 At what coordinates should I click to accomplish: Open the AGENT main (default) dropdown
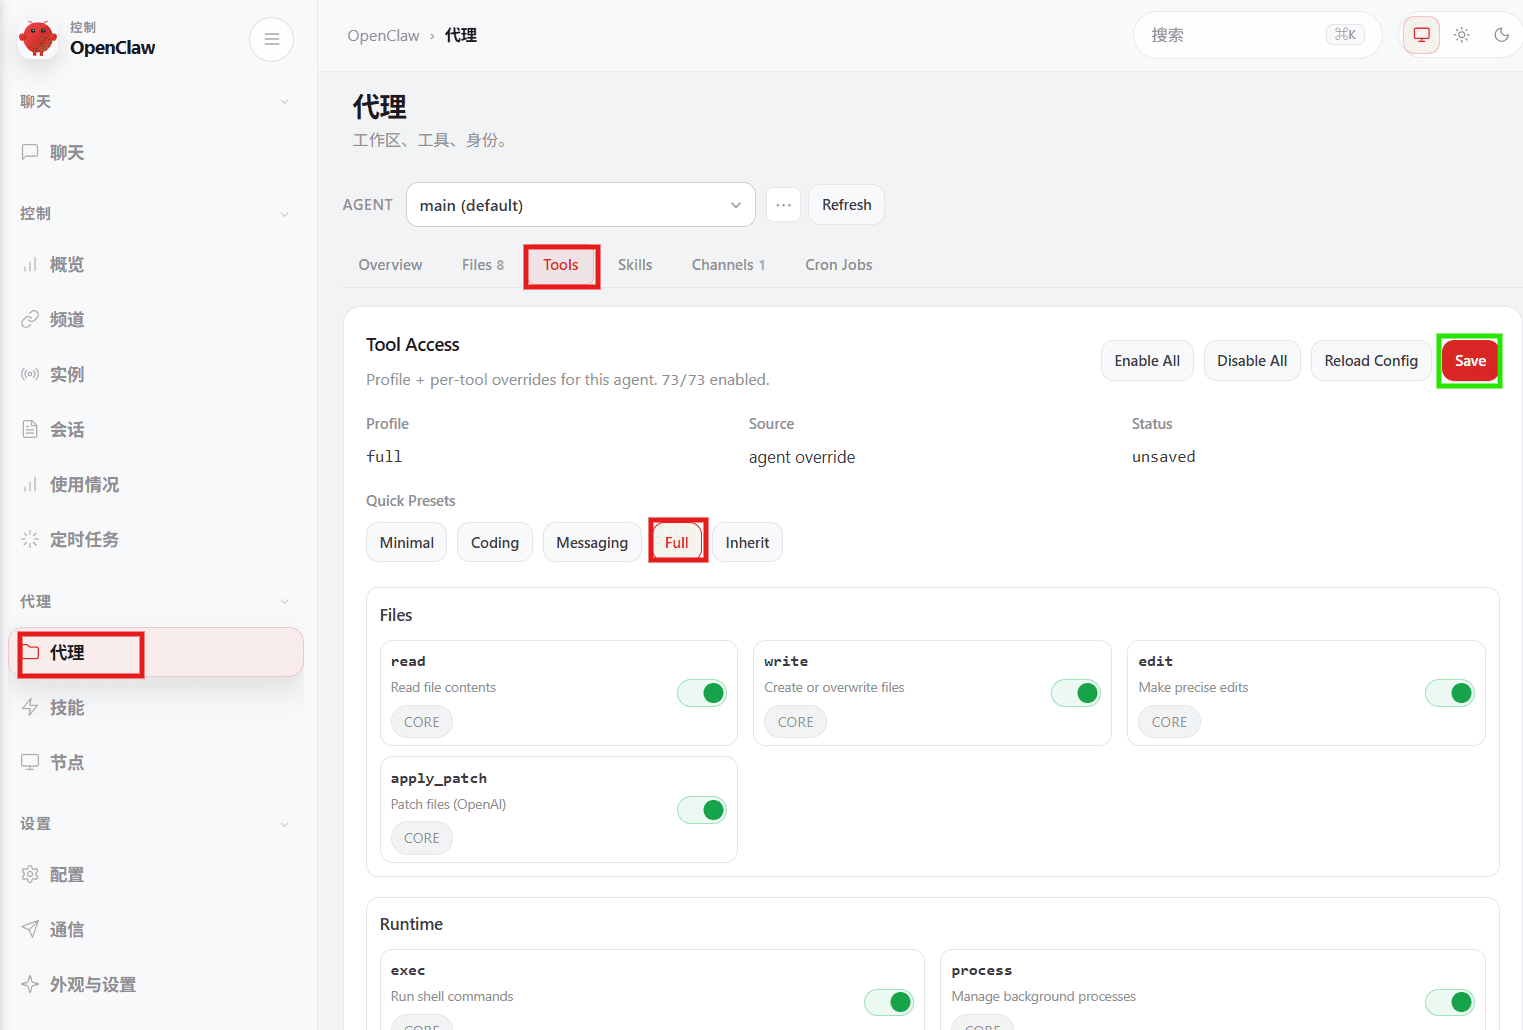[x=580, y=205]
